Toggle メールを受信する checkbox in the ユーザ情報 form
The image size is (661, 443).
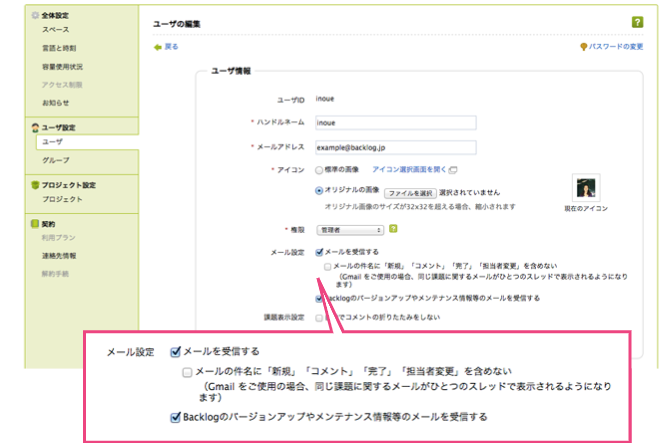(319, 252)
